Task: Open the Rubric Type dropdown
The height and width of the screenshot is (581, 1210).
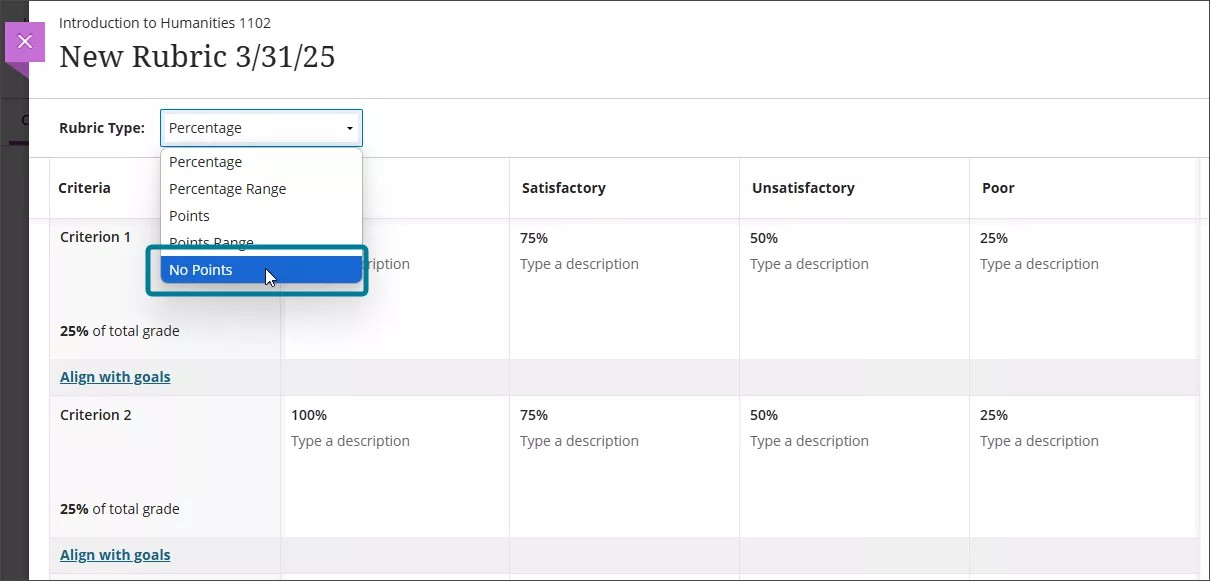Action: point(260,127)
